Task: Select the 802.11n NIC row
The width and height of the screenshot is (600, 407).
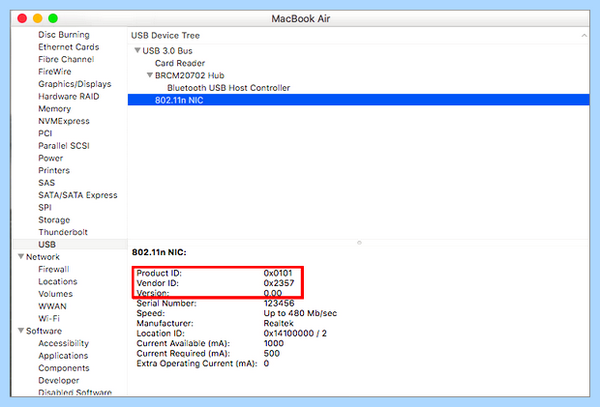Action: (358, 100)
